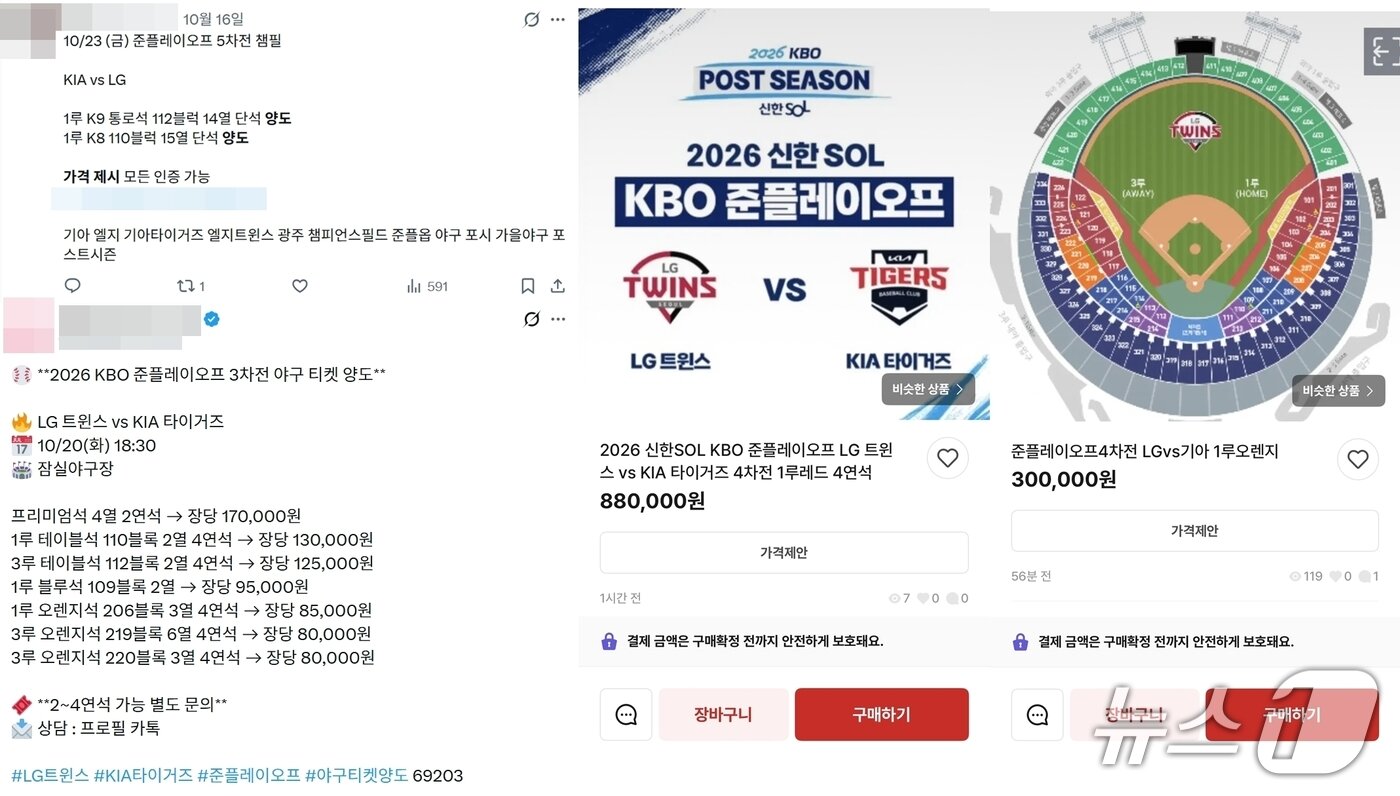Select 가격제안 under the 300,000원 listing
The image size is (1400, 796).
[x=1195, y=530]
